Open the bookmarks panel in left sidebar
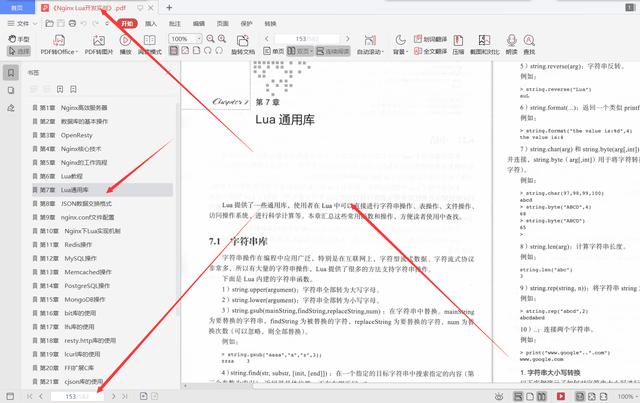 (x=11, y=73)
